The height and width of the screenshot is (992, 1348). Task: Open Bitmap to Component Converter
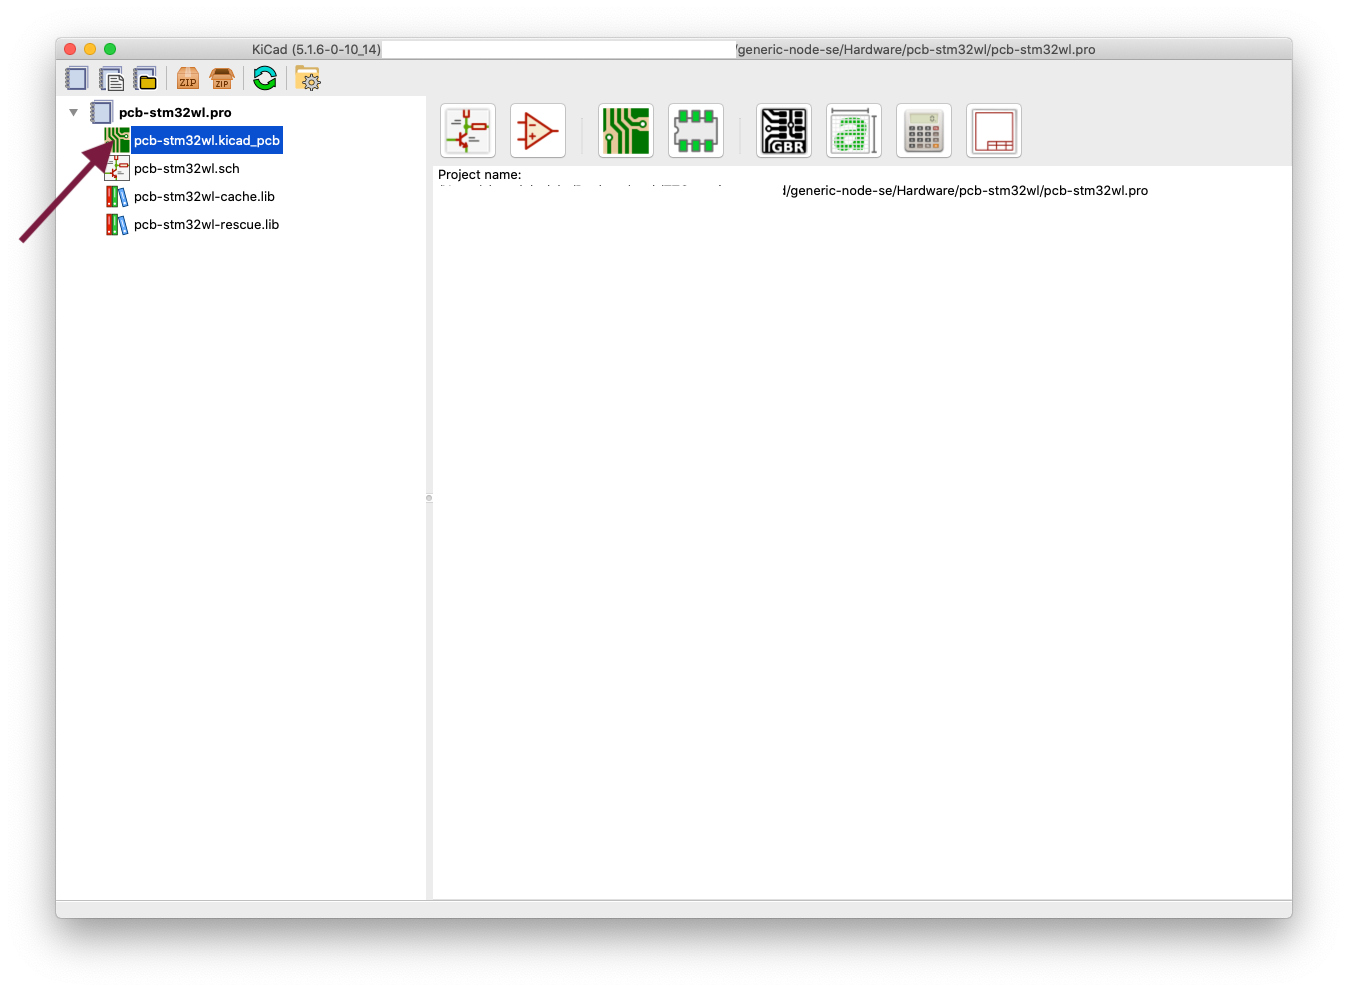click(x=854, y=131)
